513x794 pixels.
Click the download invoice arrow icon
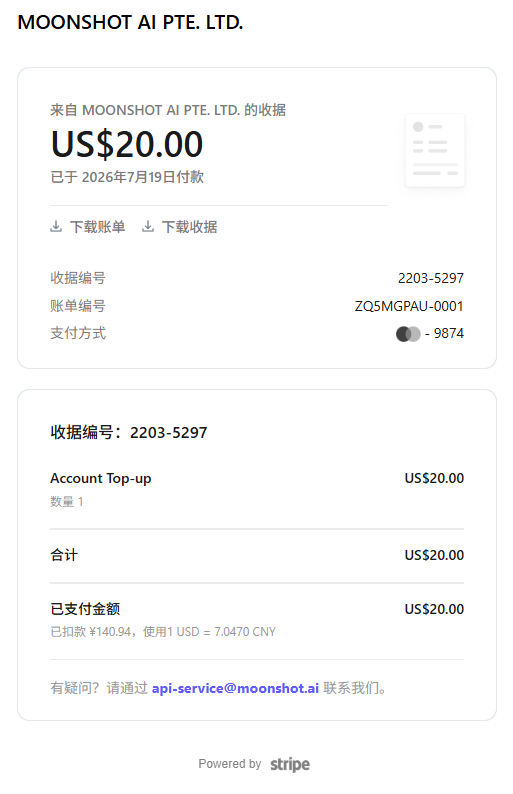click(56, 226)
